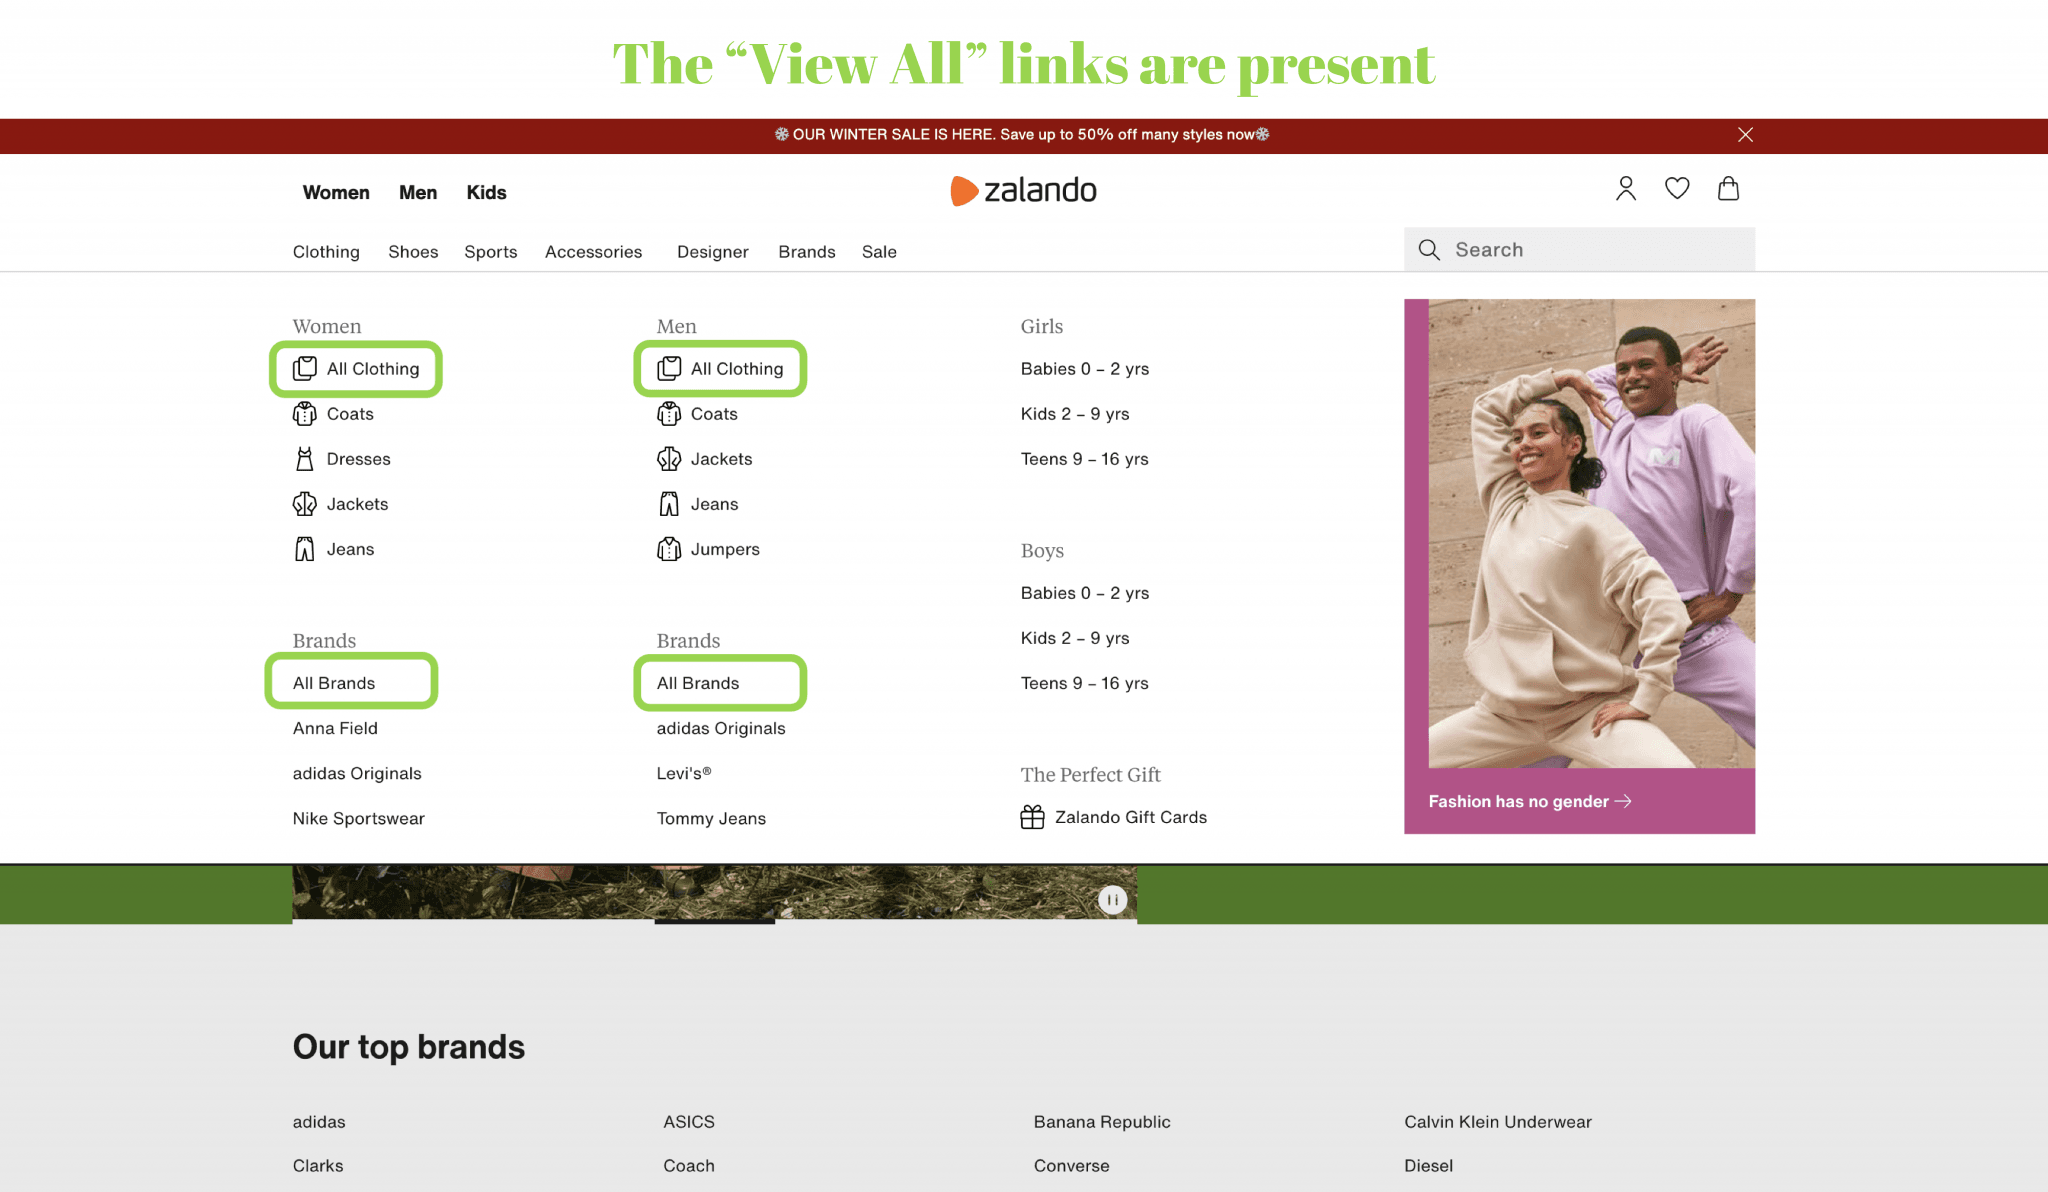
Task: Follow the 'Fashion has no gender' link
Action: point(1529,801)
